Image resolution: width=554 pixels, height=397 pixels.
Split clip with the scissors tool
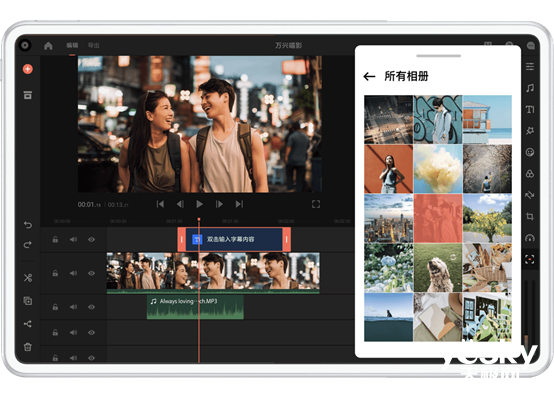28,278
